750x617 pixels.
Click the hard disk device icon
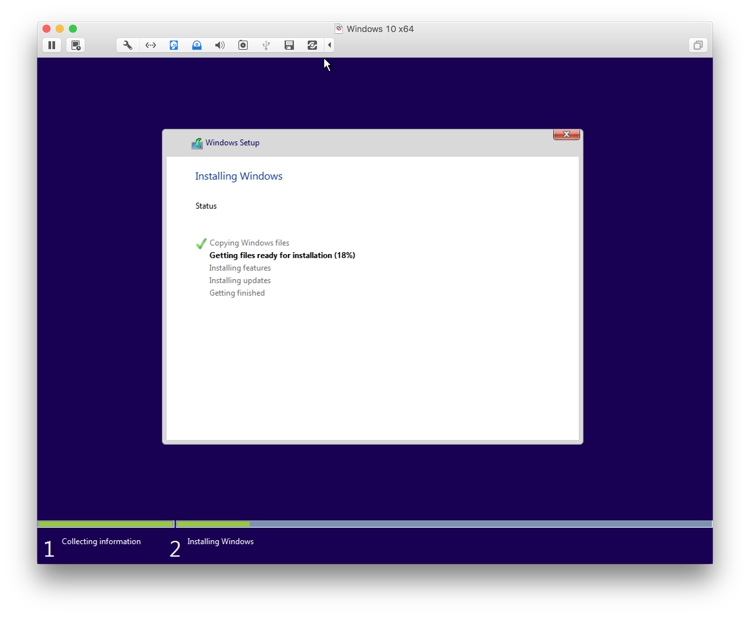(x=174, y=45)
